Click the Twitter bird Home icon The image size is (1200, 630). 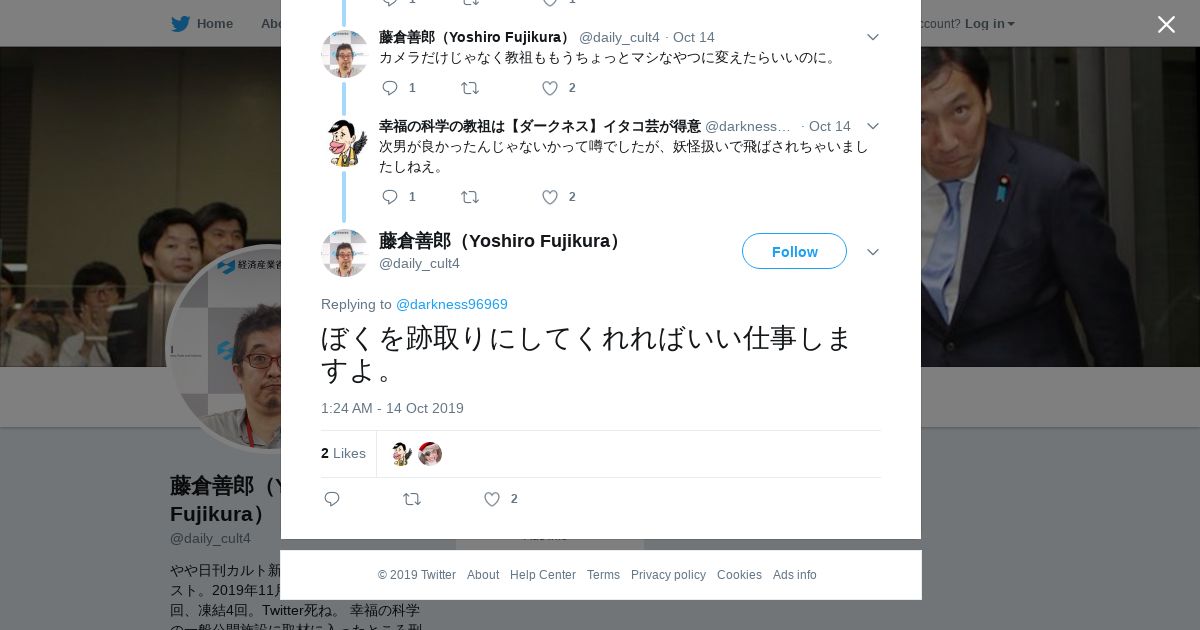click(180, 24)
